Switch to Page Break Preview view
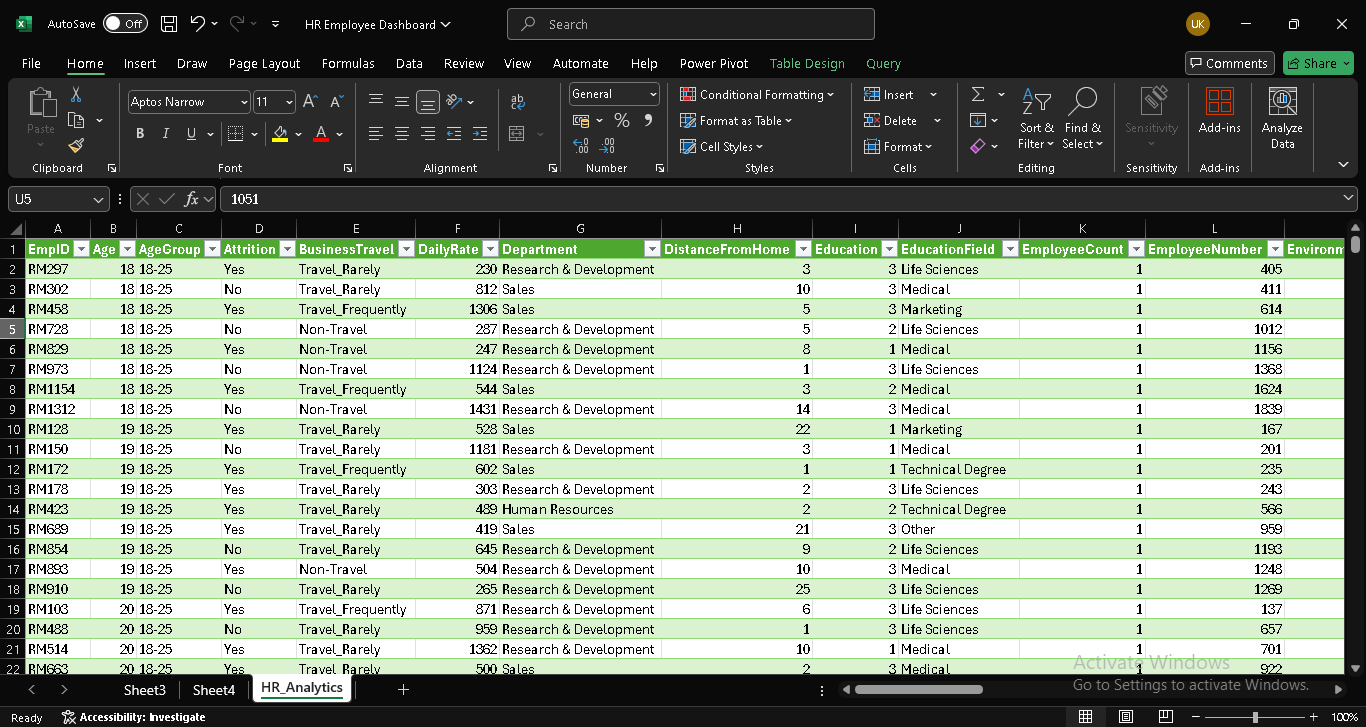Screen dimensions: 1366x727 coord(1166,717)
